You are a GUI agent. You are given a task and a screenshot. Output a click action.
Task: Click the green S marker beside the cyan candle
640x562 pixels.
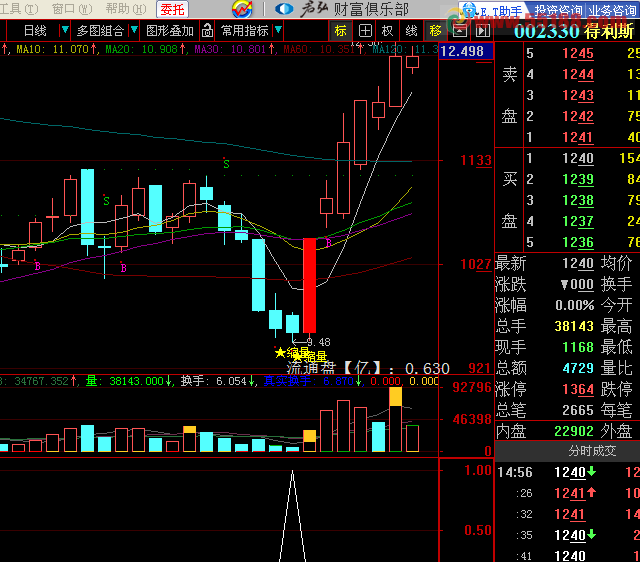click(x=106, y=200)
